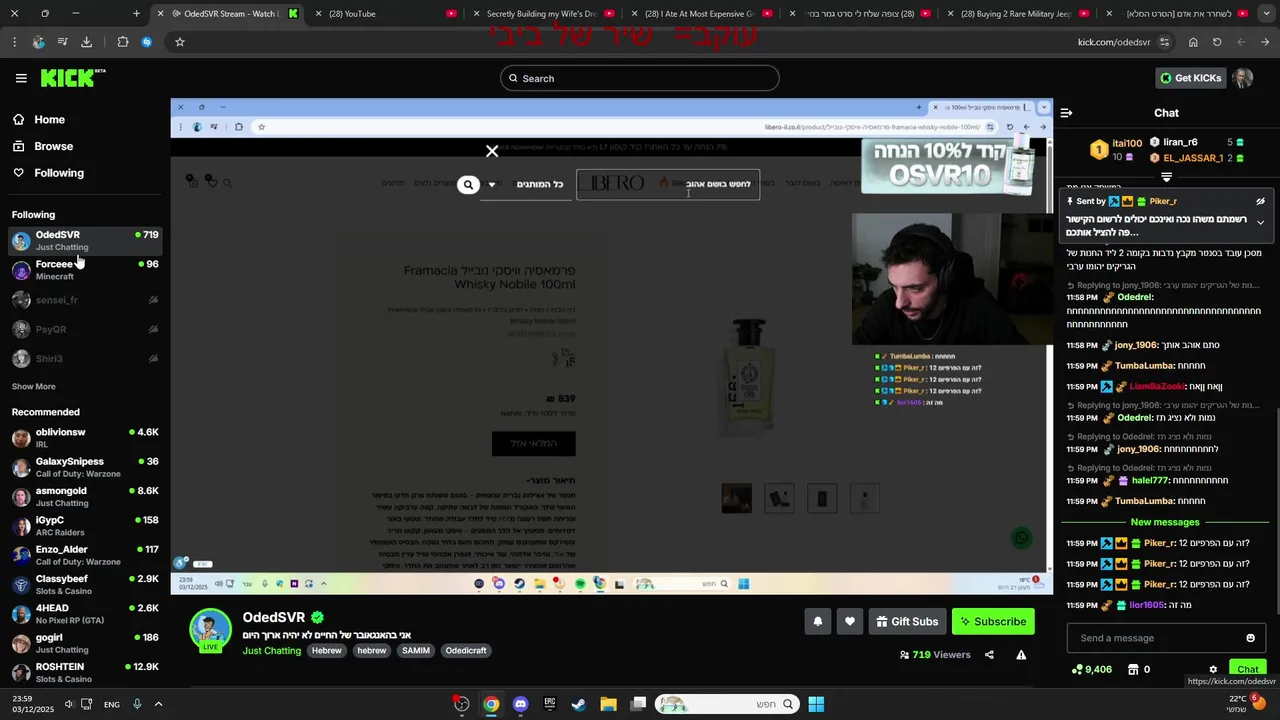Go to Home in sidebar
This screenshot has height=720, width=1280.
[49, 119]
